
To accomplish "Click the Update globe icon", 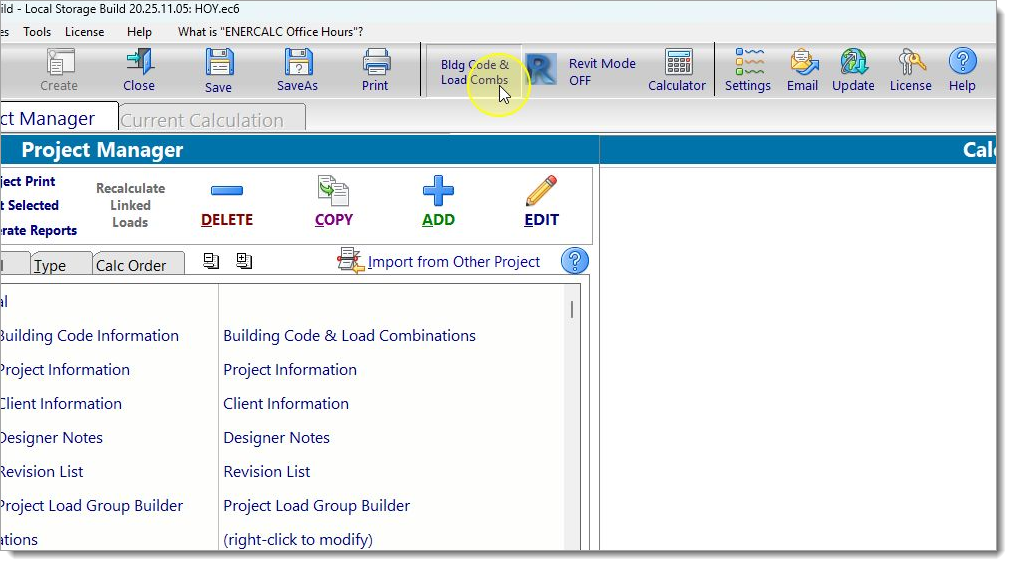I will pos(853,70).
